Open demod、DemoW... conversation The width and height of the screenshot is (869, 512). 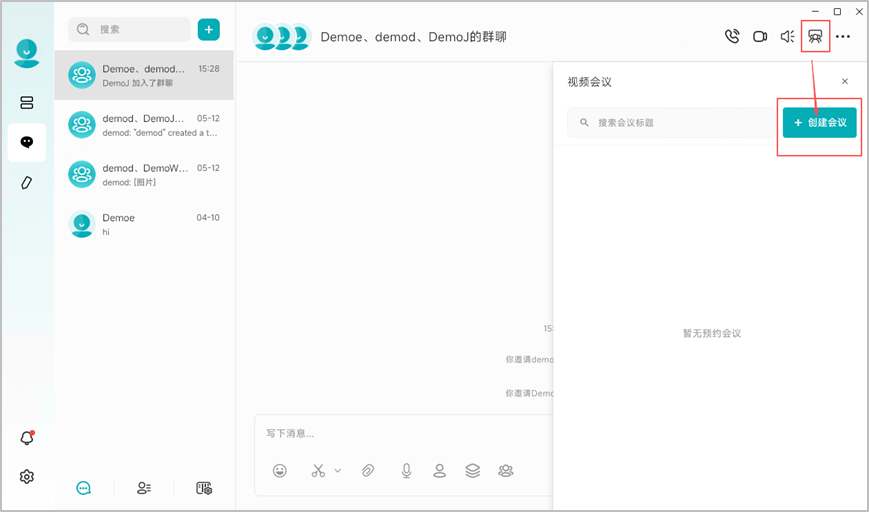tap(144, 175)
